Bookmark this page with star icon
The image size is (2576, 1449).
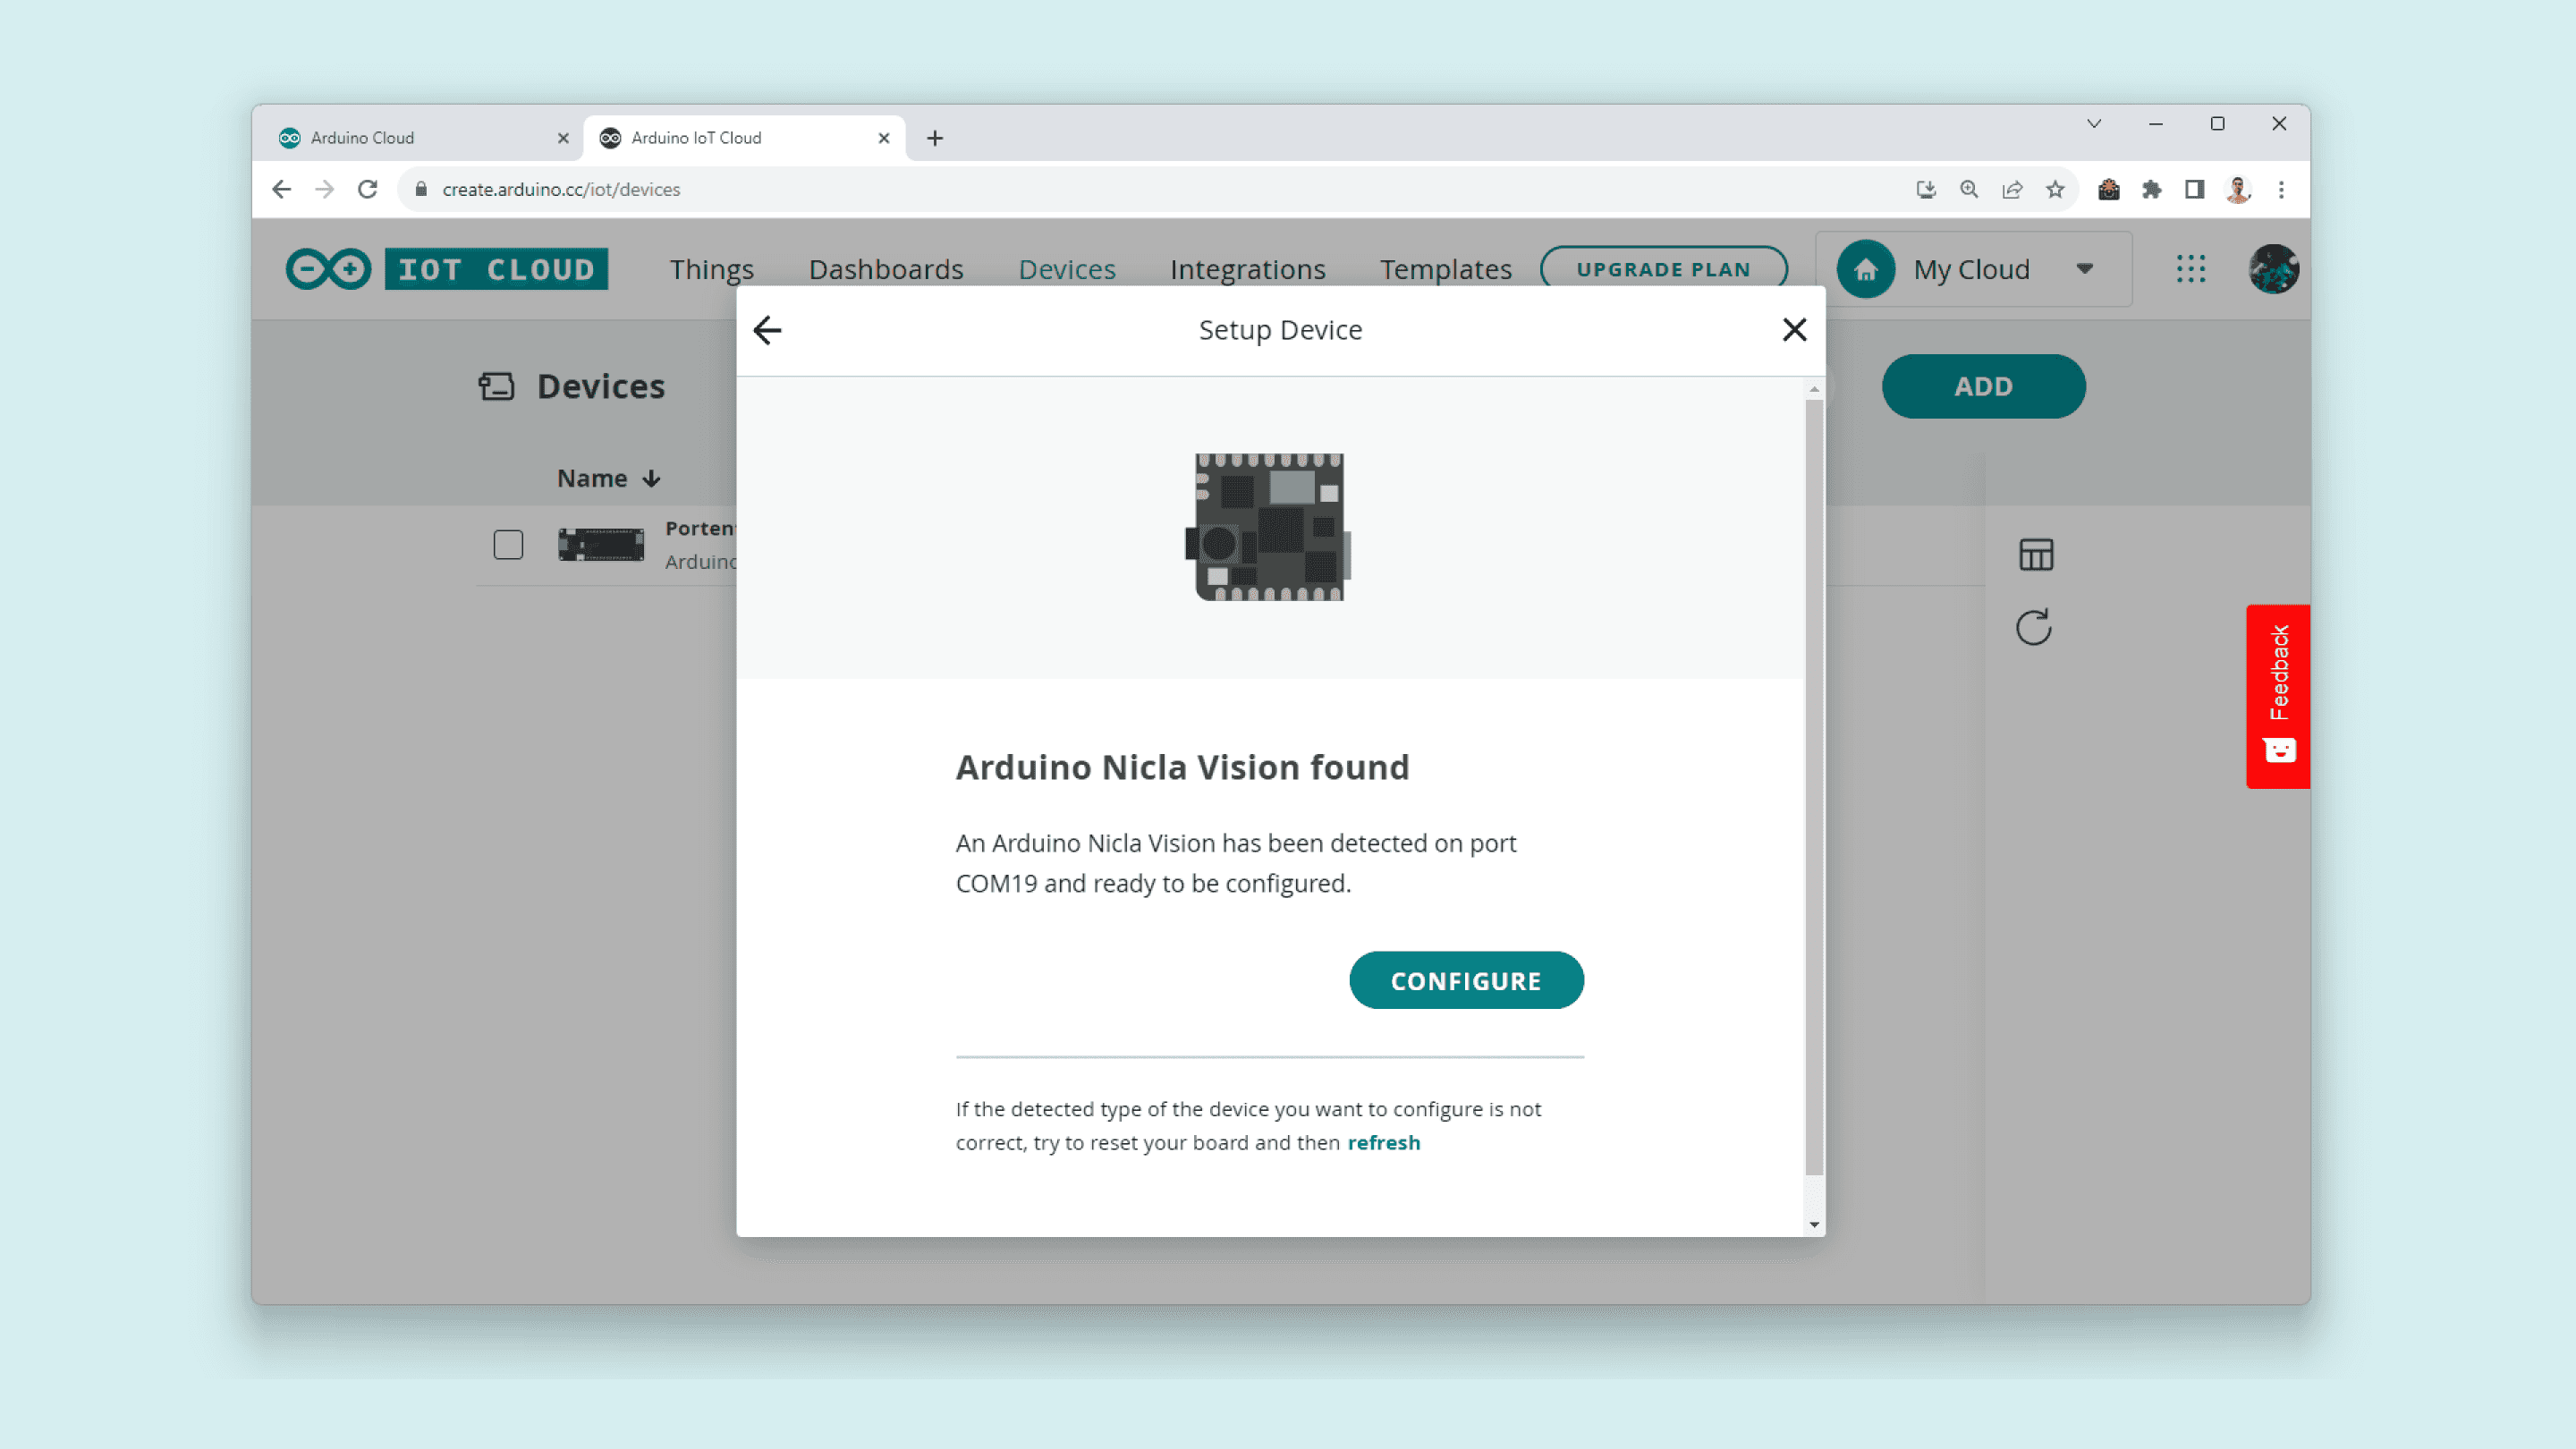click(2054, 190)
